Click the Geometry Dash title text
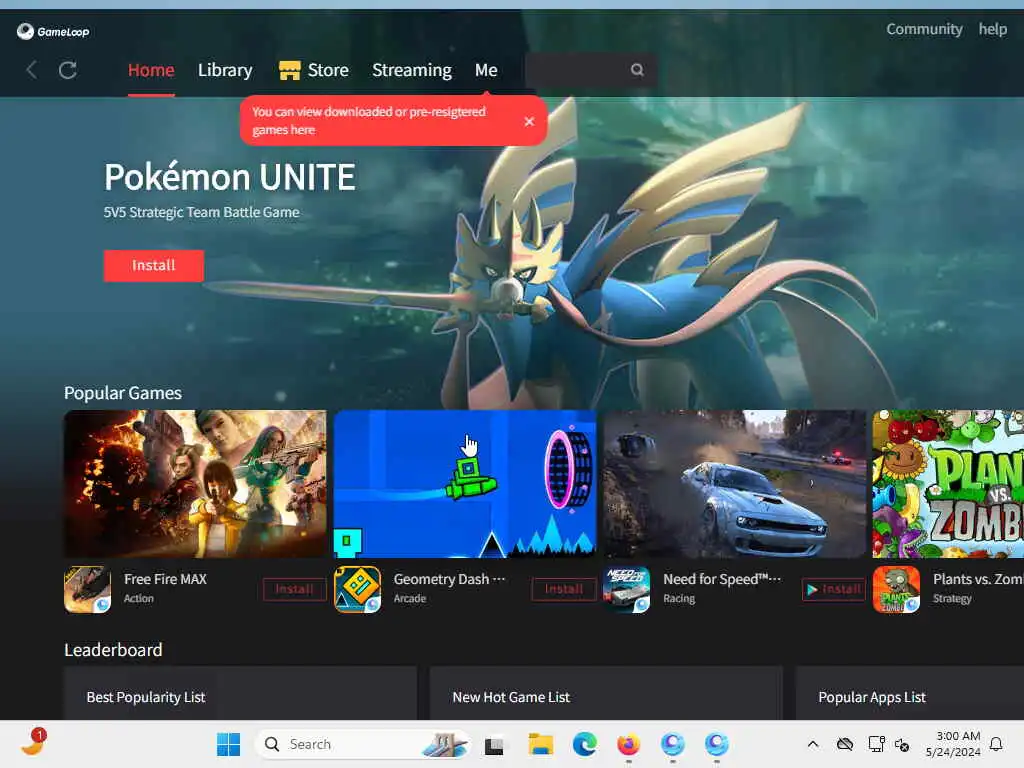 pyautogui.click(x=449, y=579)
